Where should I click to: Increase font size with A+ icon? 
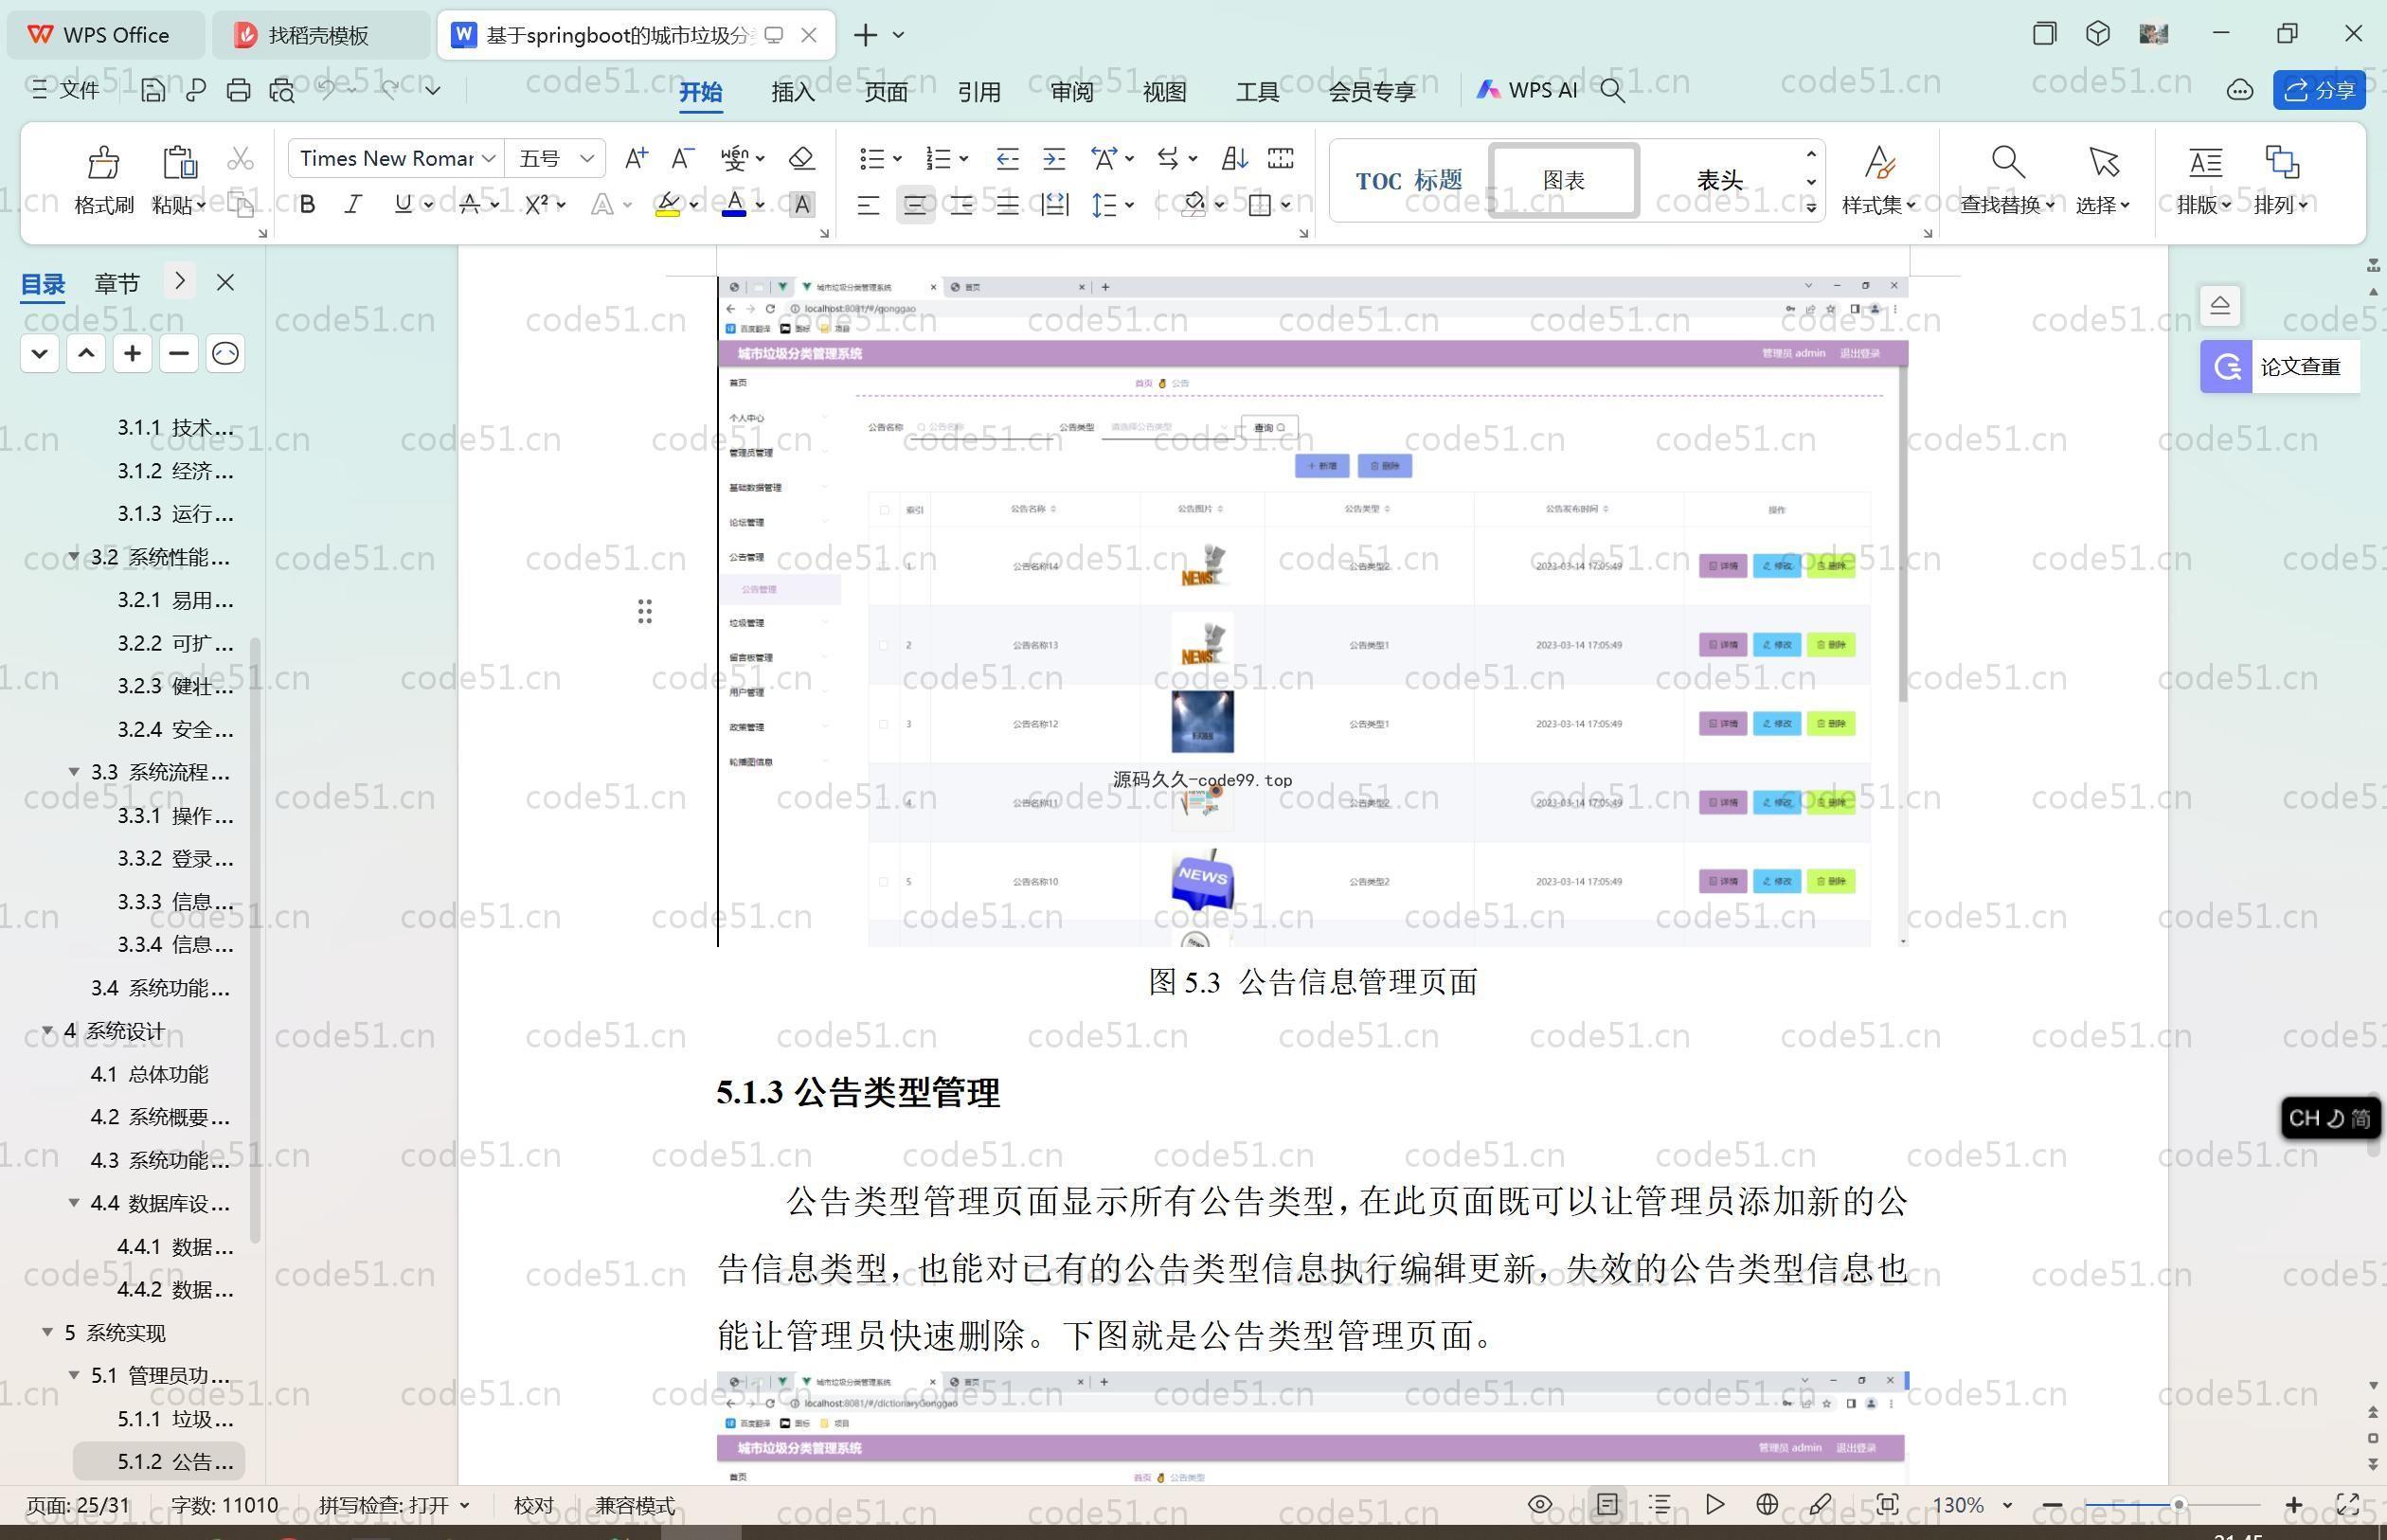pyautogui.click(x=636, y=158)
